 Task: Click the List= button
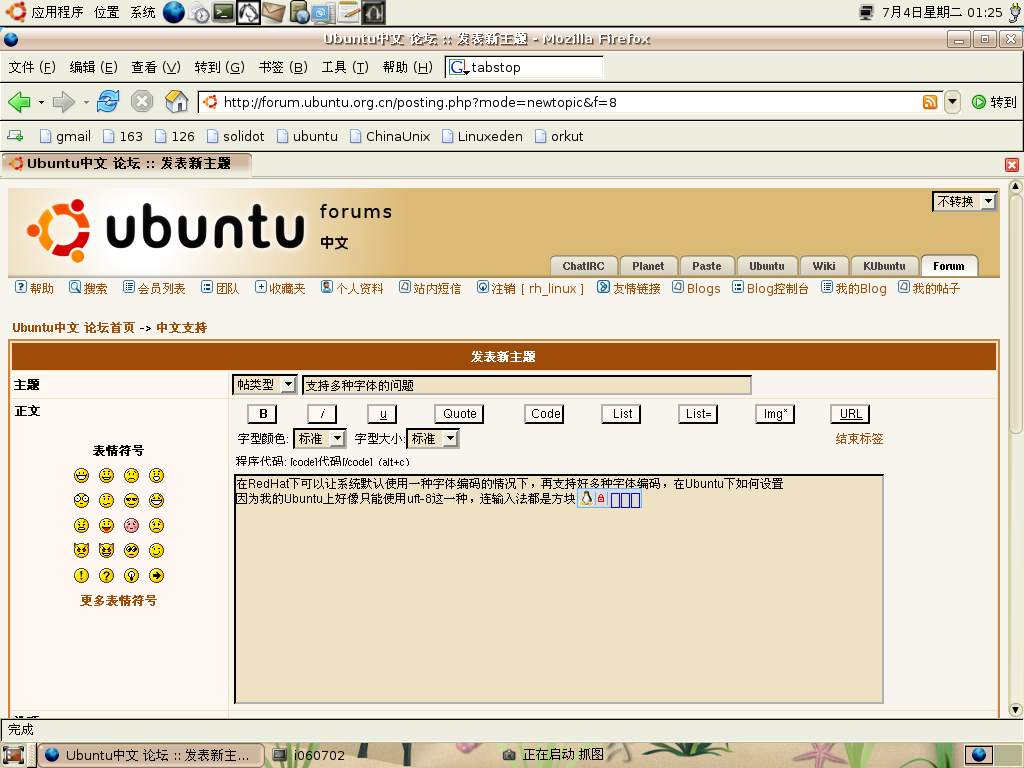pyautogui.click(x=698, y=413)
